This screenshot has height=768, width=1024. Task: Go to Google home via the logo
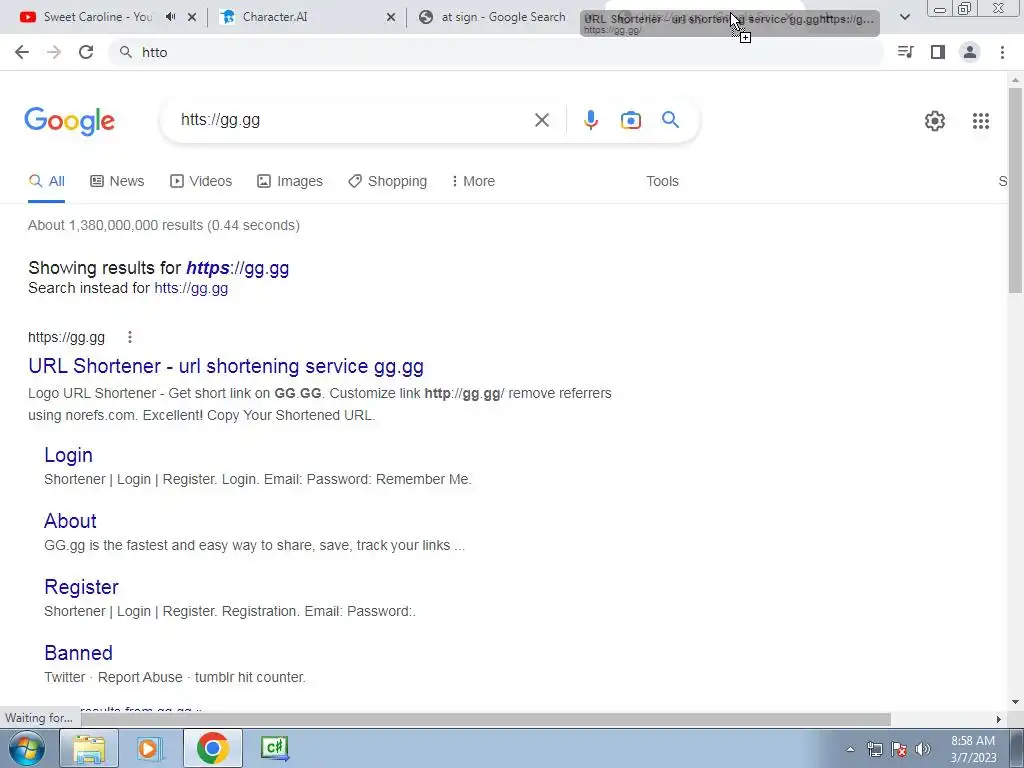point(69,121)
